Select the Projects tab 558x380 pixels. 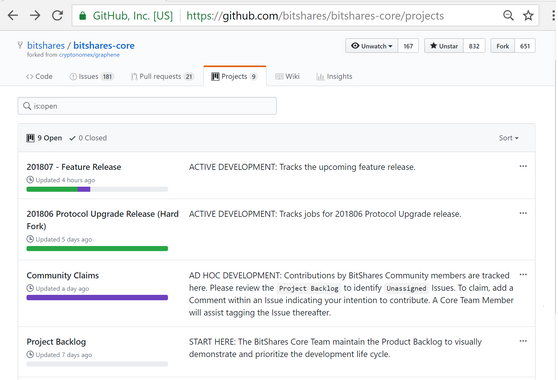tap(235, 76)
